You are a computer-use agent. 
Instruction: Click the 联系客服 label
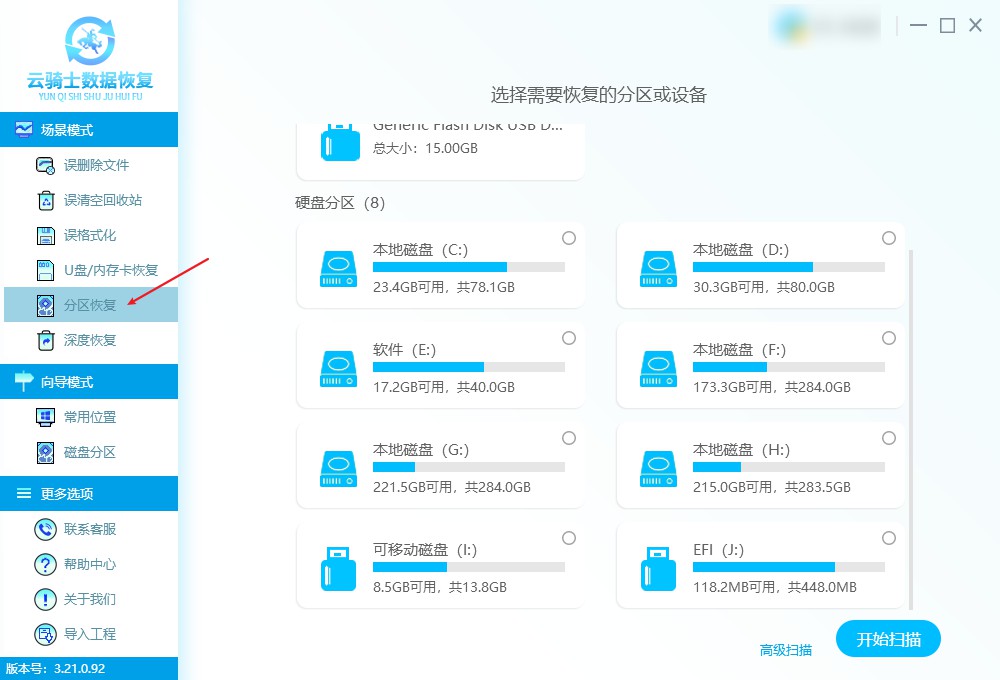90,529
